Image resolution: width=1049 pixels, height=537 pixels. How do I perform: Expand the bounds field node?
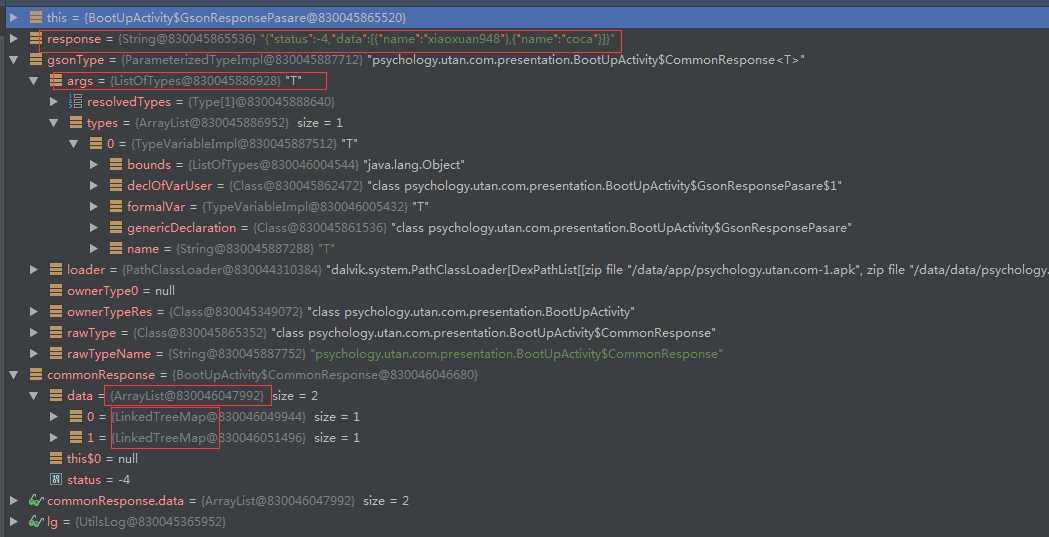point(94,165)
